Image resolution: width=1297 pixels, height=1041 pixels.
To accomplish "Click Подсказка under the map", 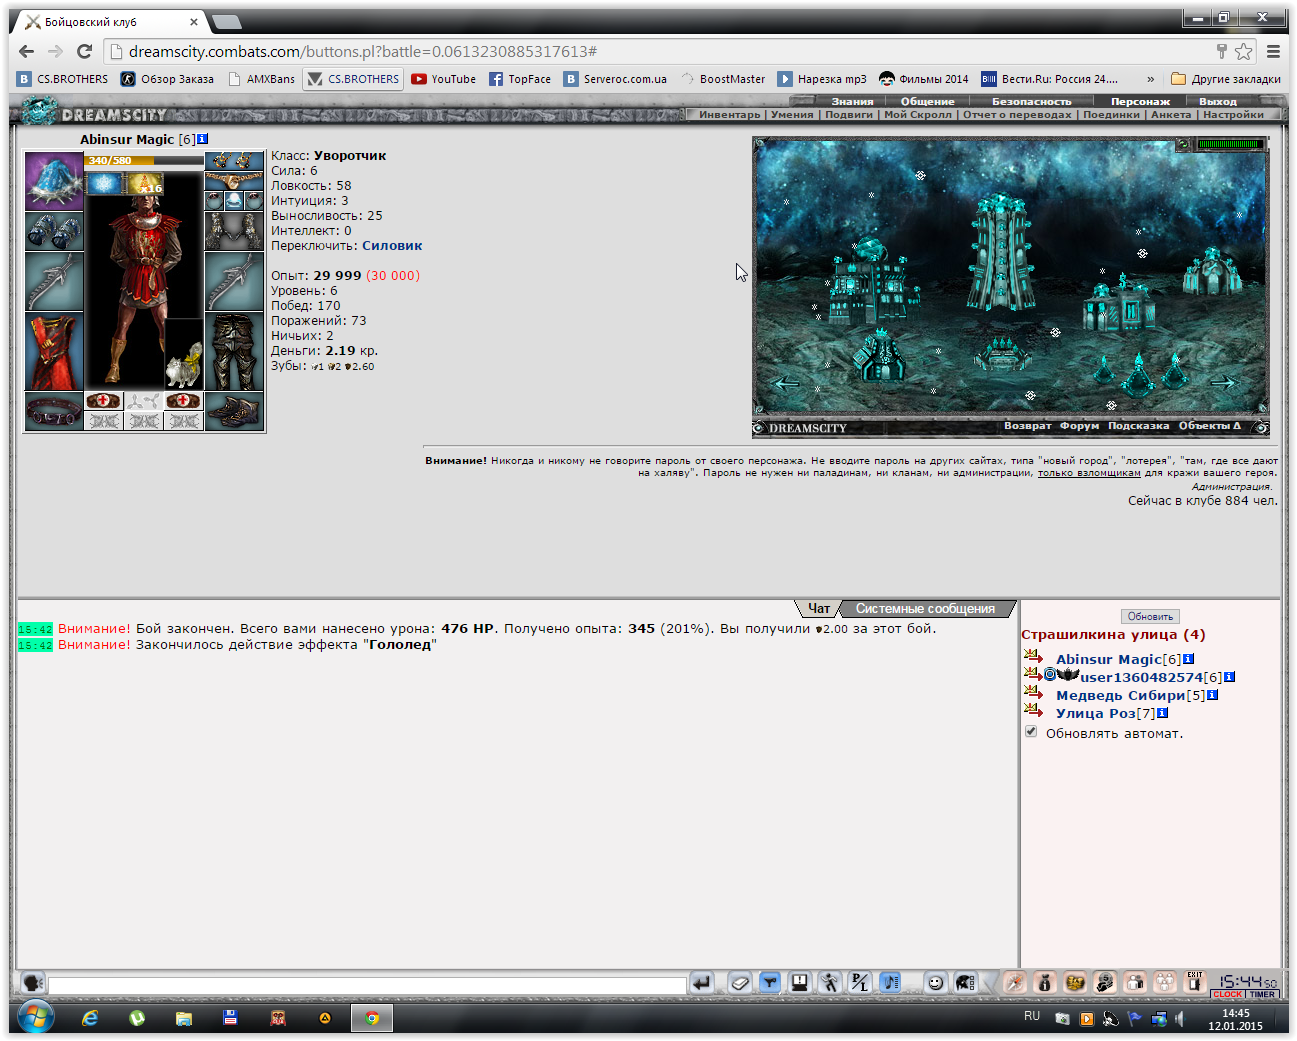I will (1138, 426).
